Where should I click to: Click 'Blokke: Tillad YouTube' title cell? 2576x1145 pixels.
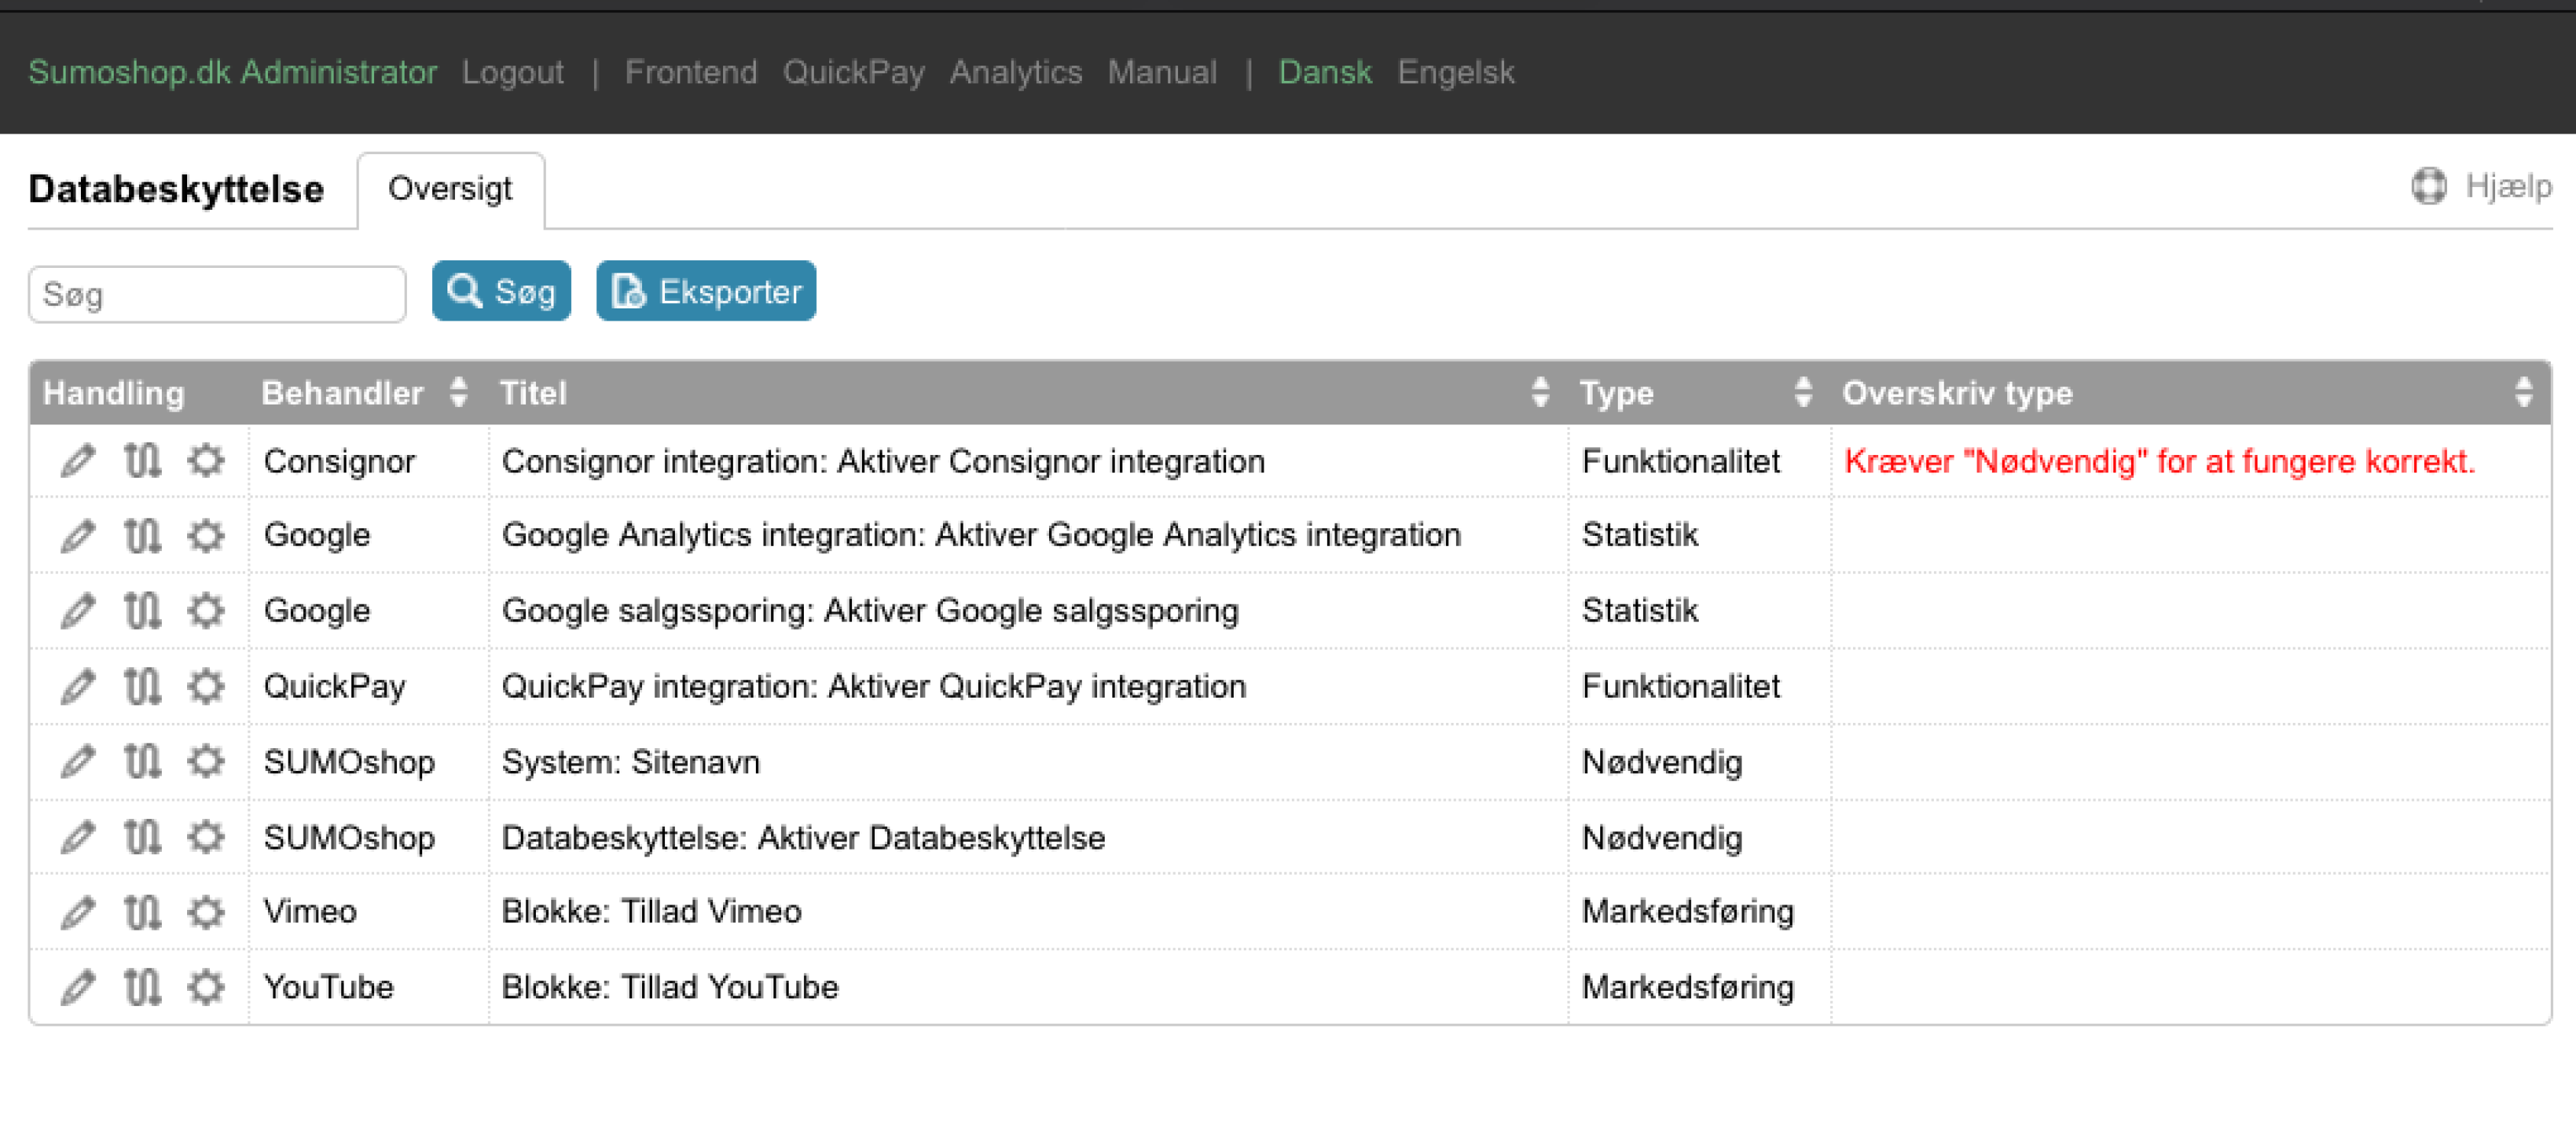tap(670, 987)
